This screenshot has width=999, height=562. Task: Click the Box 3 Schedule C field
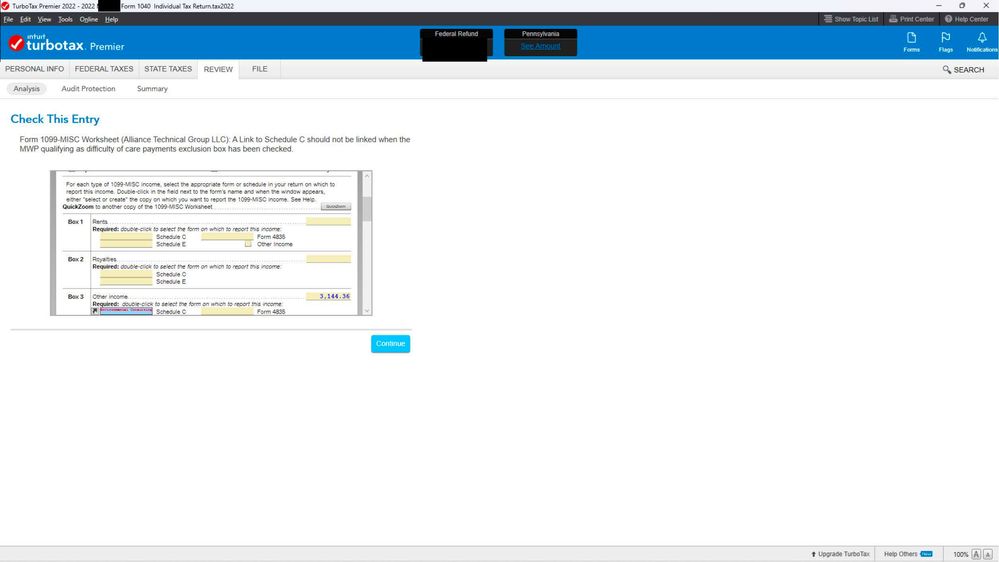point(126,312)
